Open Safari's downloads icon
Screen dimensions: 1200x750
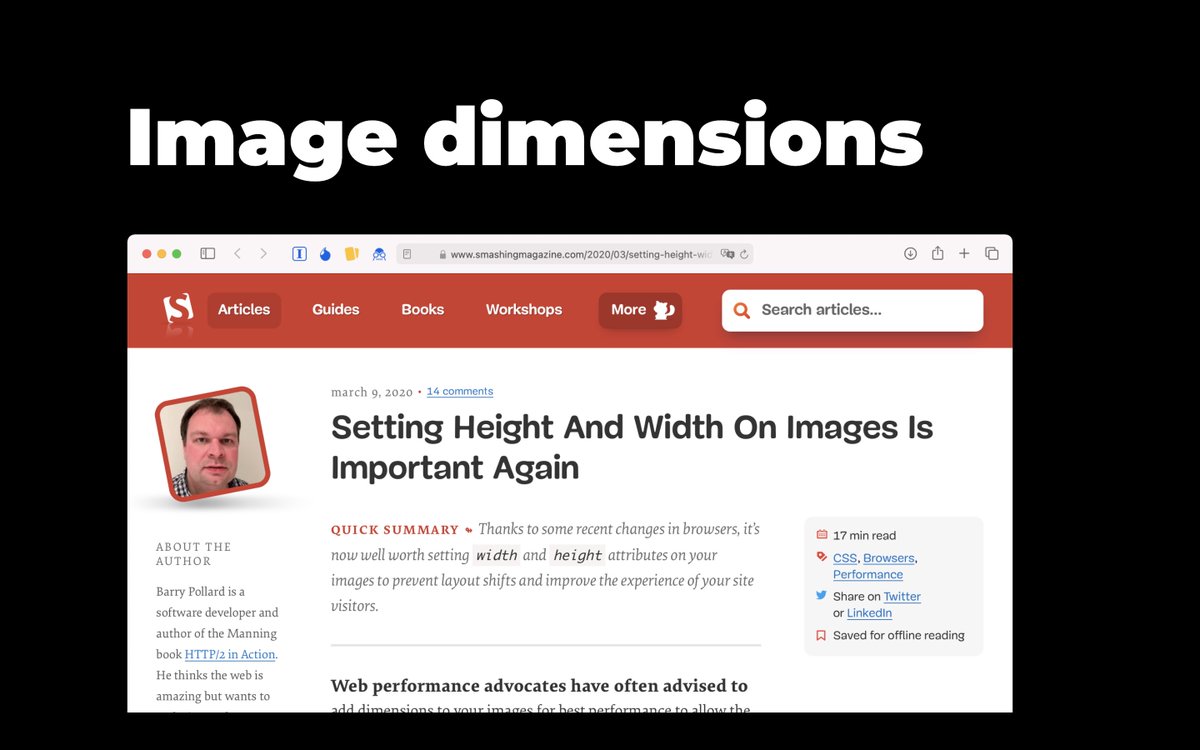click(910, 253)
